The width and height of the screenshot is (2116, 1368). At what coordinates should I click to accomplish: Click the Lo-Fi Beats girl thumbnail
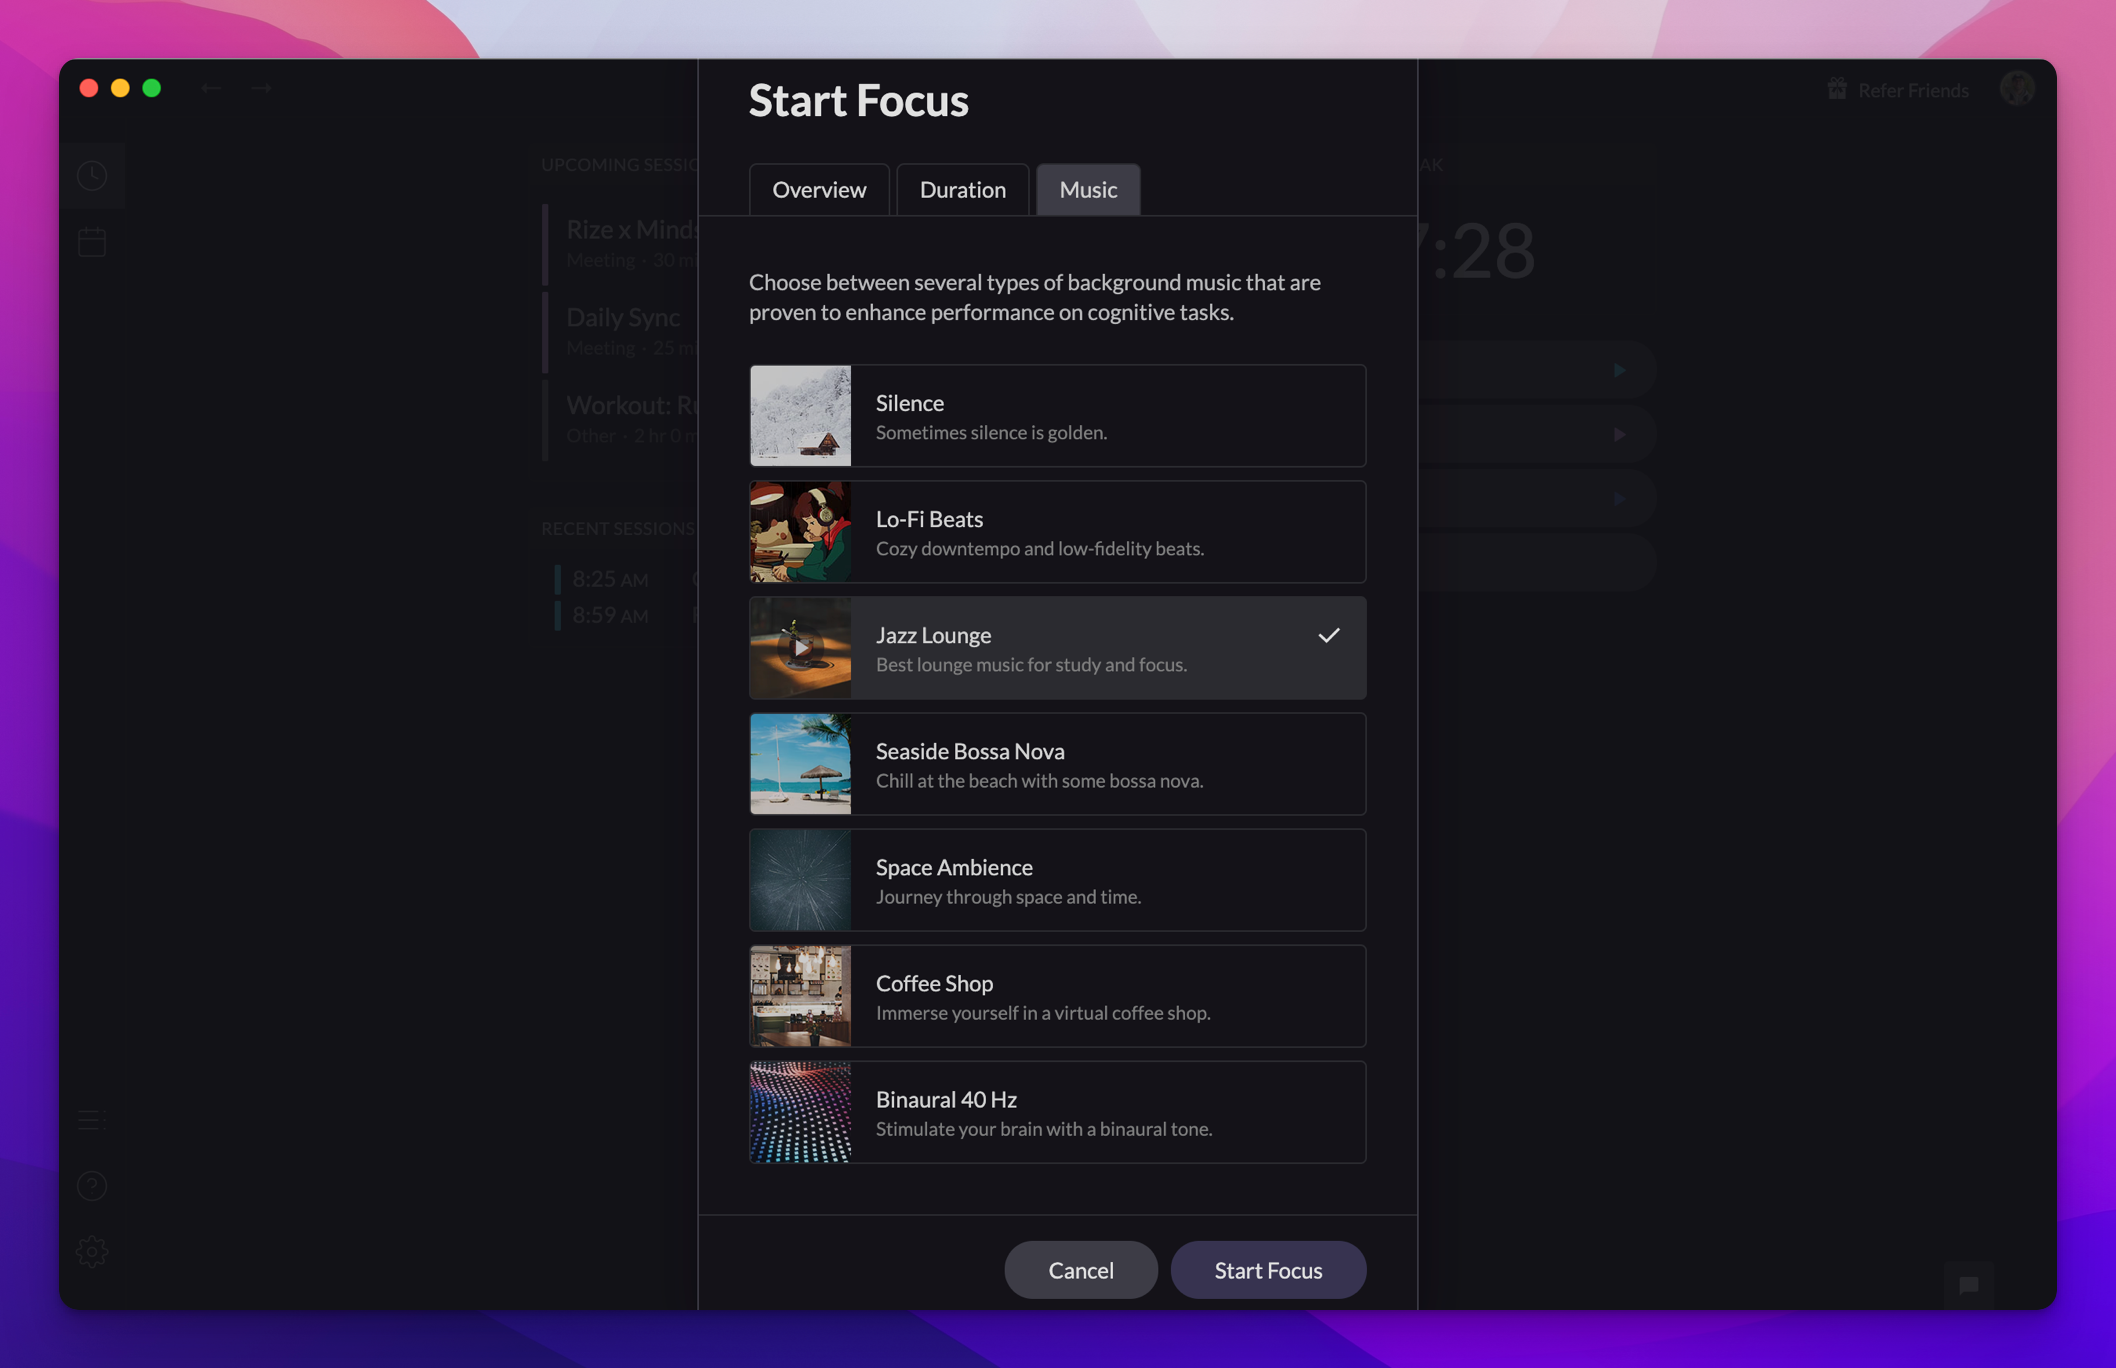tap(801, 532)
